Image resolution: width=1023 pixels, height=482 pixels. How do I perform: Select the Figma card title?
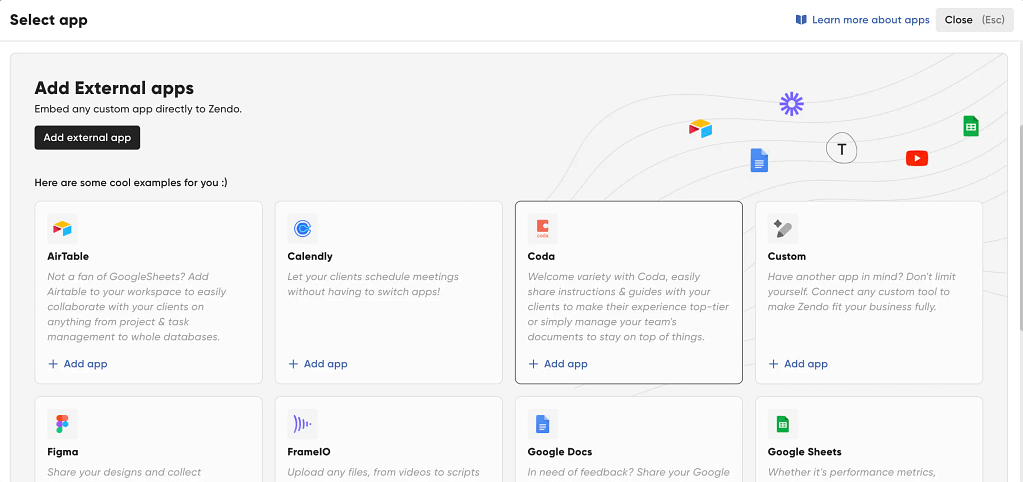coord(63,451)
